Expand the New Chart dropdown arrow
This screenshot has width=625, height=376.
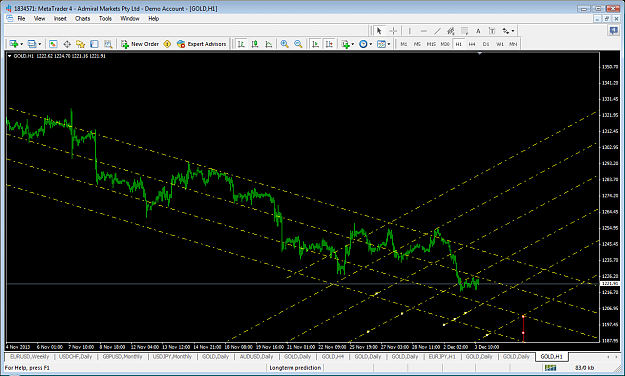(21, 44)
